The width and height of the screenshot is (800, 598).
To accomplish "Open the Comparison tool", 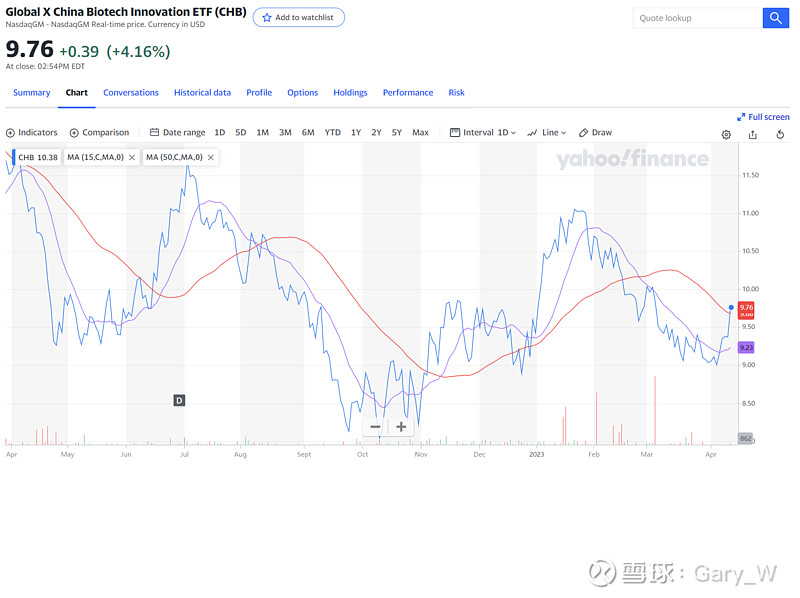I will 99,132.
